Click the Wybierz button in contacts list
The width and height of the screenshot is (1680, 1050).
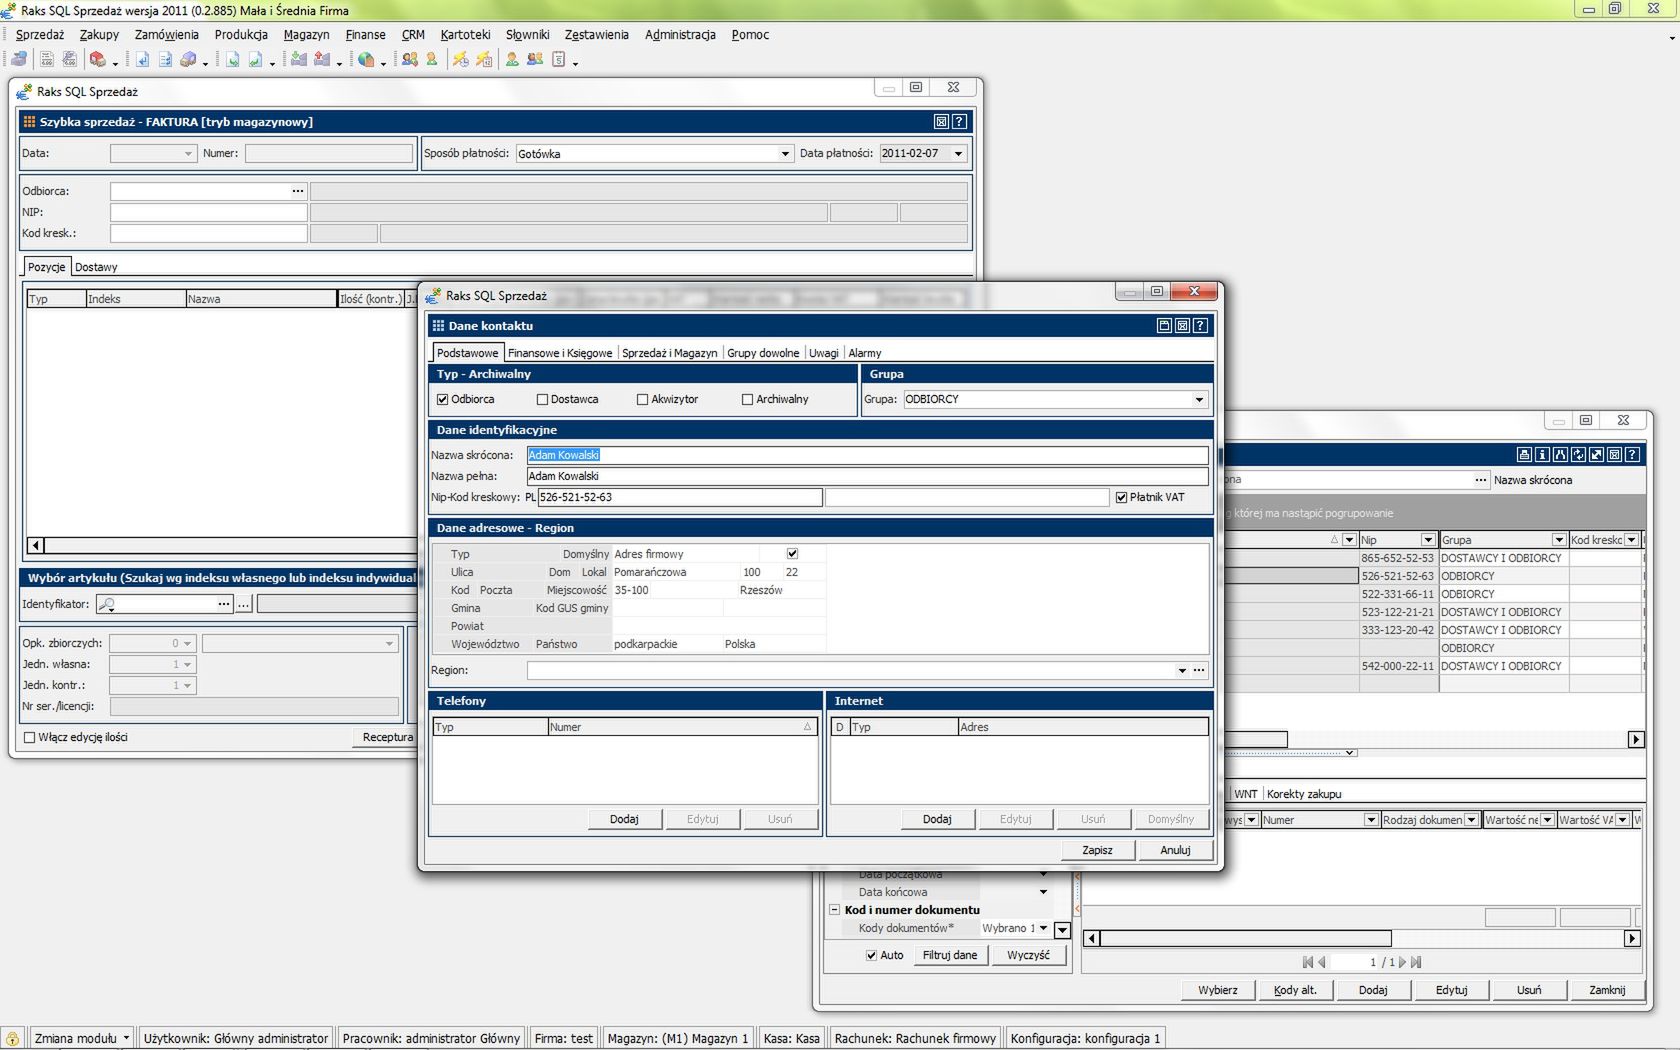[1217, 990]
